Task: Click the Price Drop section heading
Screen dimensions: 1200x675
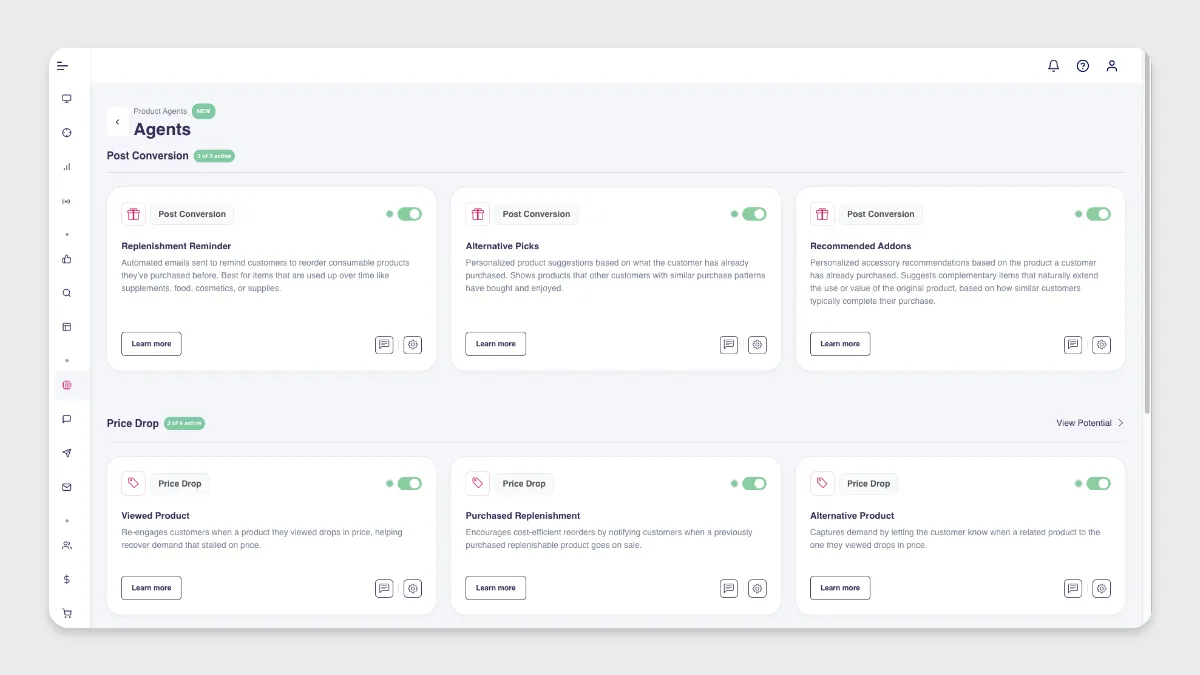Action: click(133, 423)
